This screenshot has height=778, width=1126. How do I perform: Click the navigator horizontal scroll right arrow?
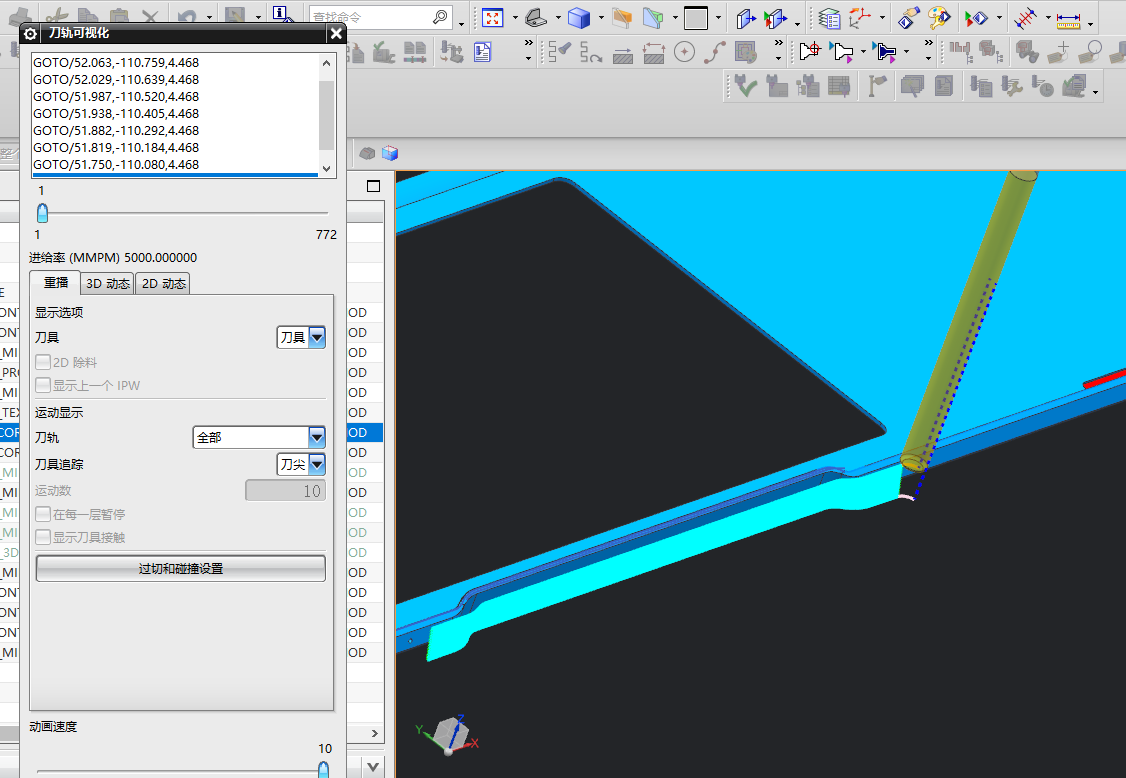[x=374, y=733]
